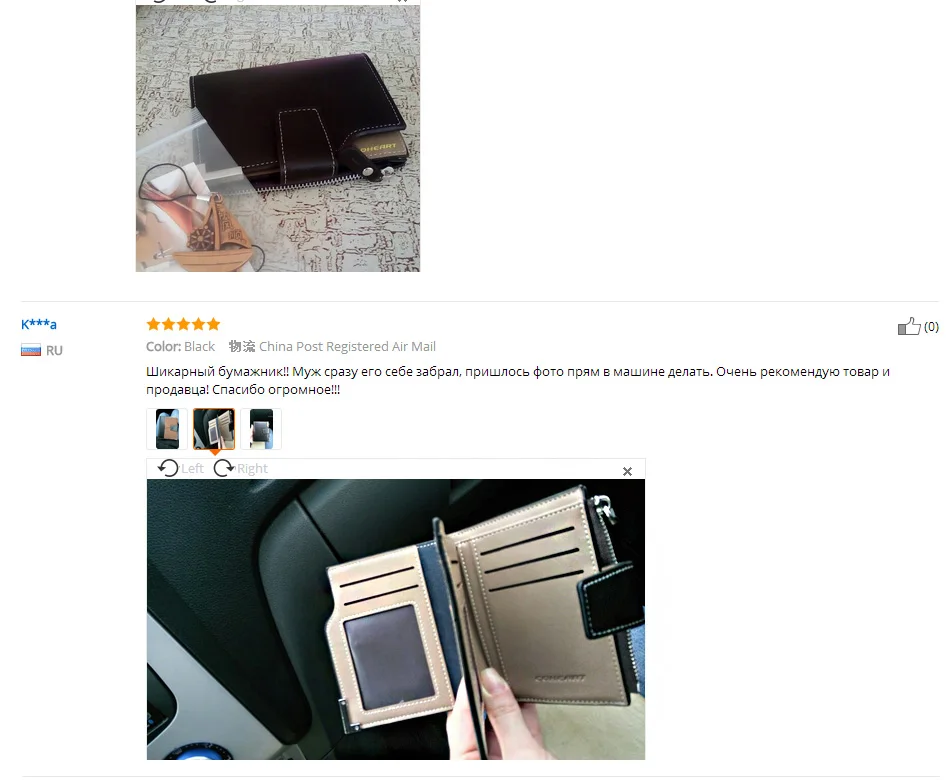Click the 'Right' rotate text label
Screen dimensions: 946x780
252,468
